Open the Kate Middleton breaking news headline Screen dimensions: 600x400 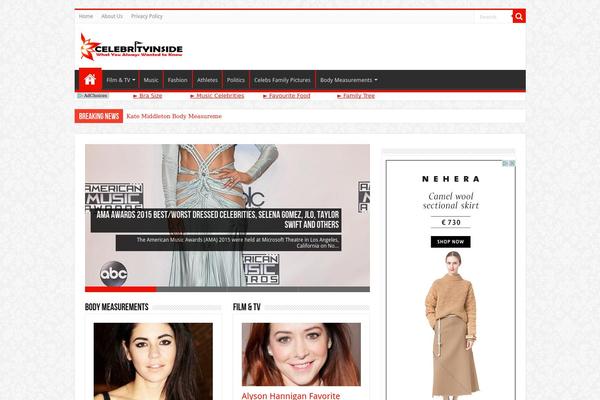click(x=174, y=116)
